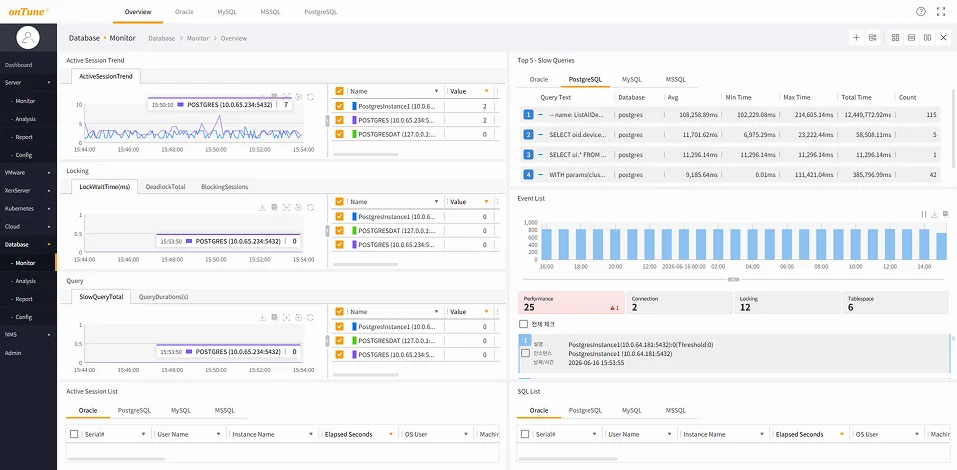Click zoom-in plus icon on Locking chart
This screenshot has height=470, width=957.
click(298, 208)
